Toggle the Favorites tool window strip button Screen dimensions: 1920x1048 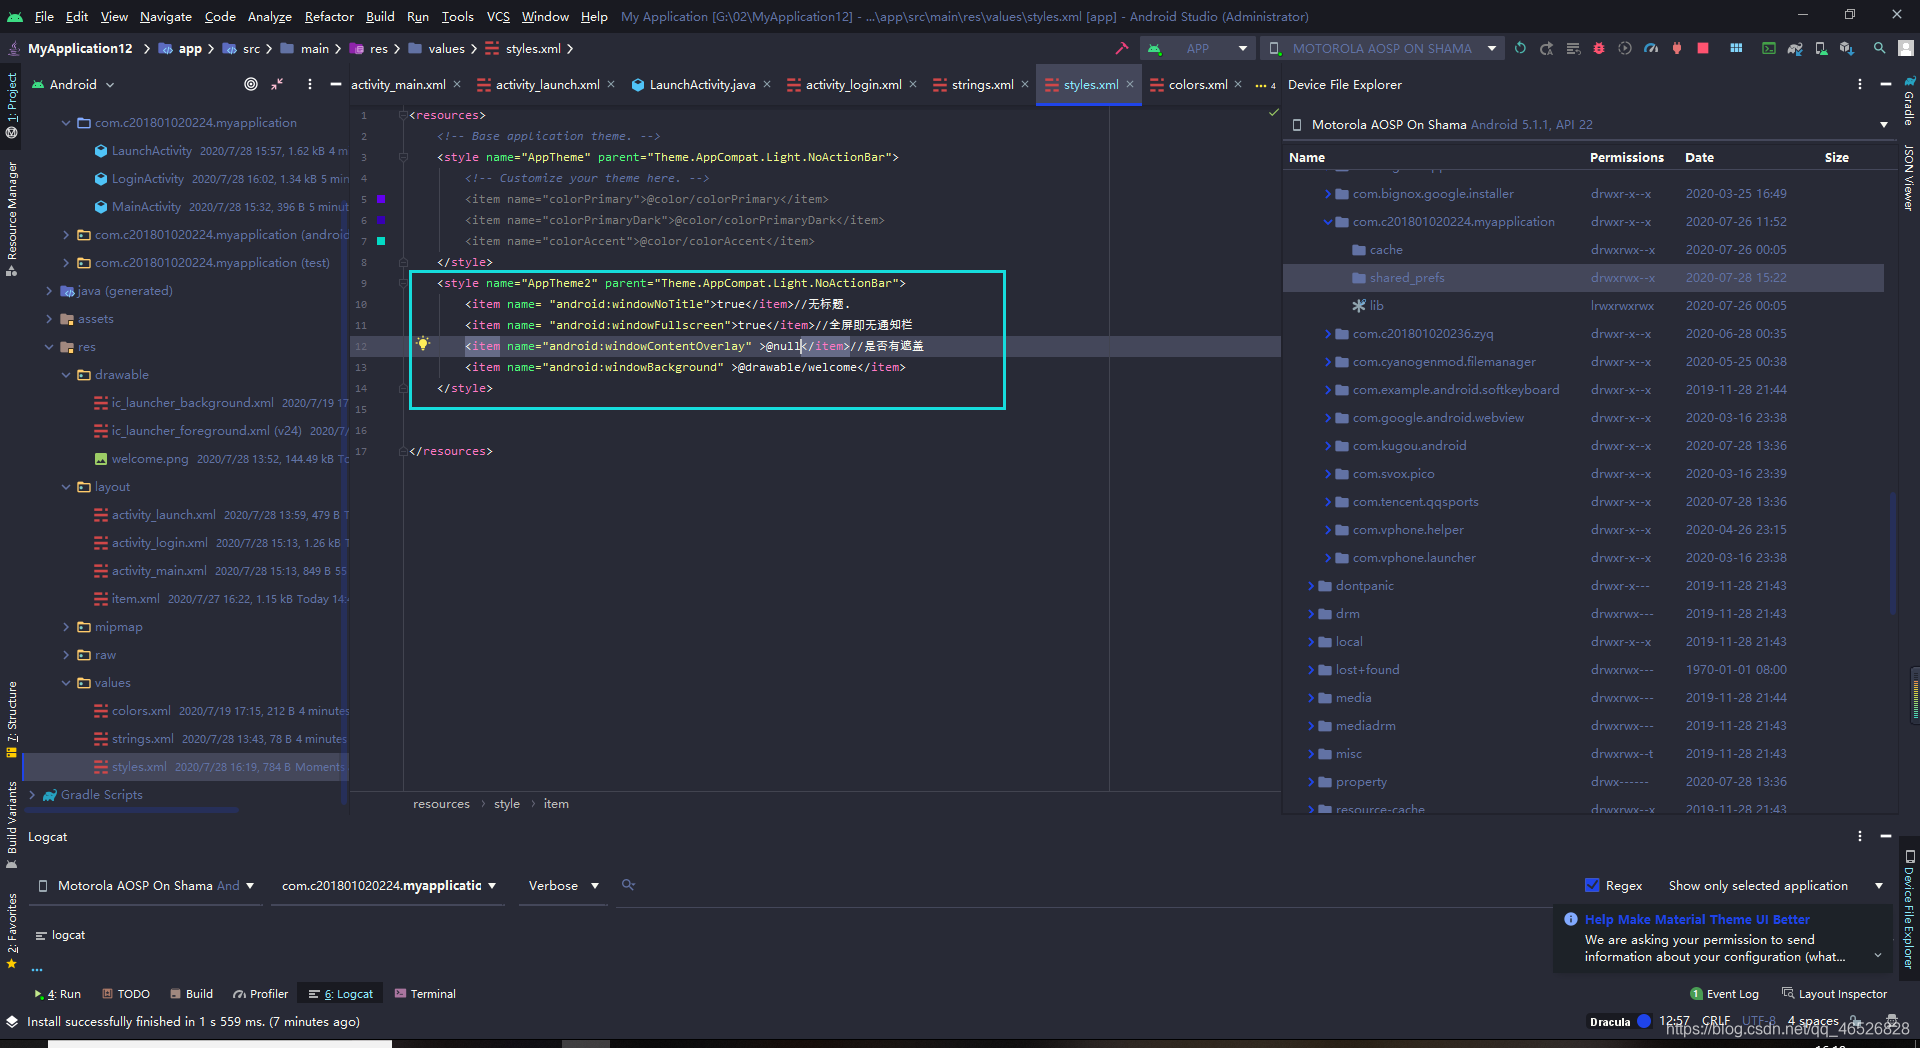pyautogui.click(x=11, y=930)
